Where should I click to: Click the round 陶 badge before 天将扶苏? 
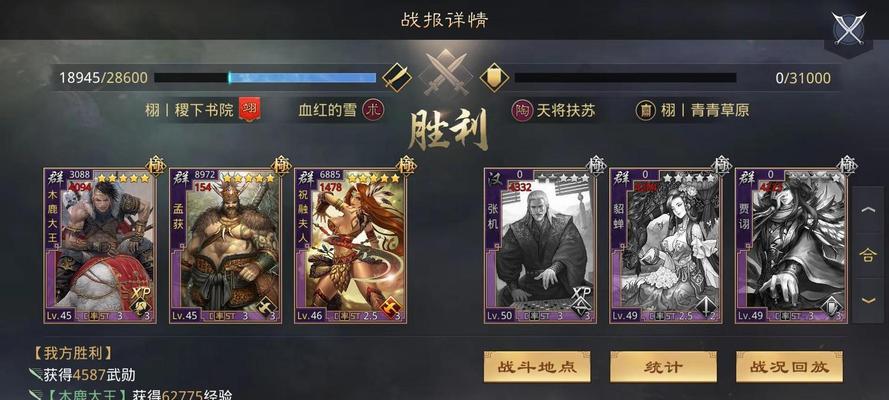(522, 110)
